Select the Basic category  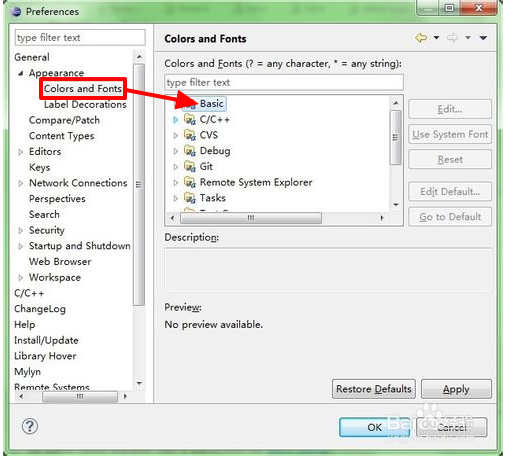(x=212, y=104)
